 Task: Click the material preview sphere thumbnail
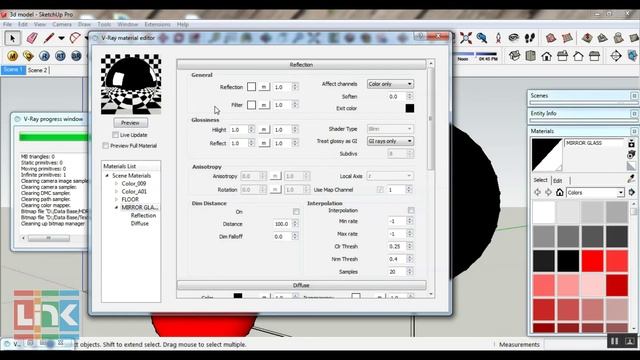coord(131,84)
